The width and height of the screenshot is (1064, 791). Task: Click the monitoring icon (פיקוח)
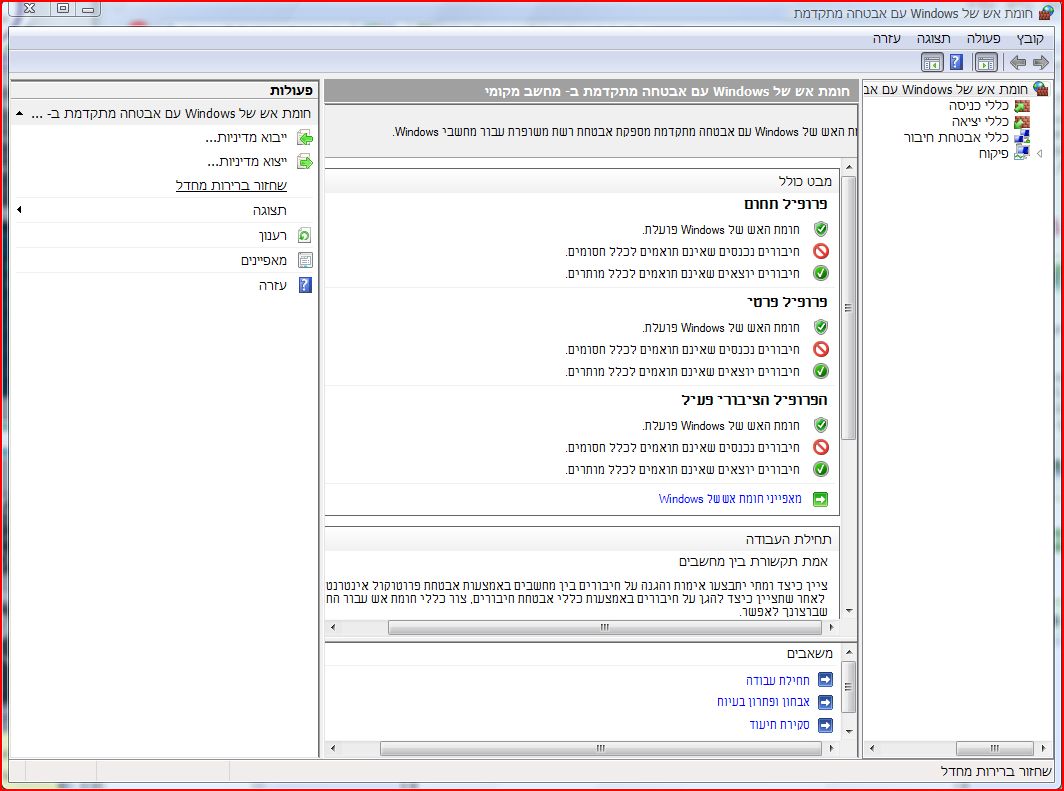pyautogui.click(x=1021, y=154)
